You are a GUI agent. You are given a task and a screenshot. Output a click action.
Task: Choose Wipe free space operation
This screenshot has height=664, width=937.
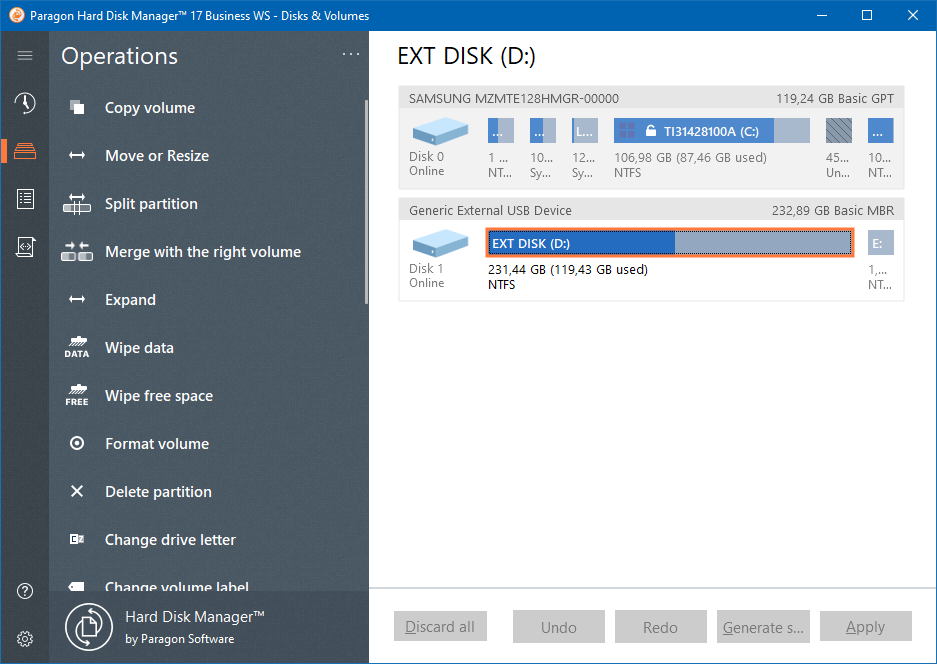(x=159, y=396)
